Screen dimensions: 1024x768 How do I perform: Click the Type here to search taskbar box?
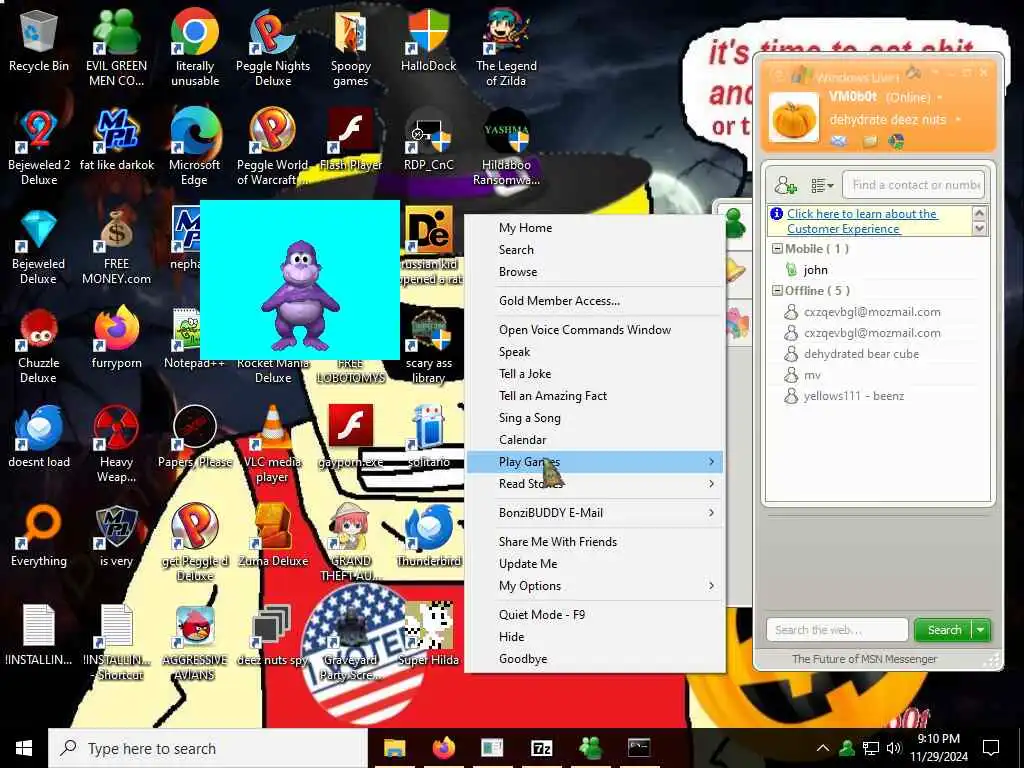coord(208,748)
